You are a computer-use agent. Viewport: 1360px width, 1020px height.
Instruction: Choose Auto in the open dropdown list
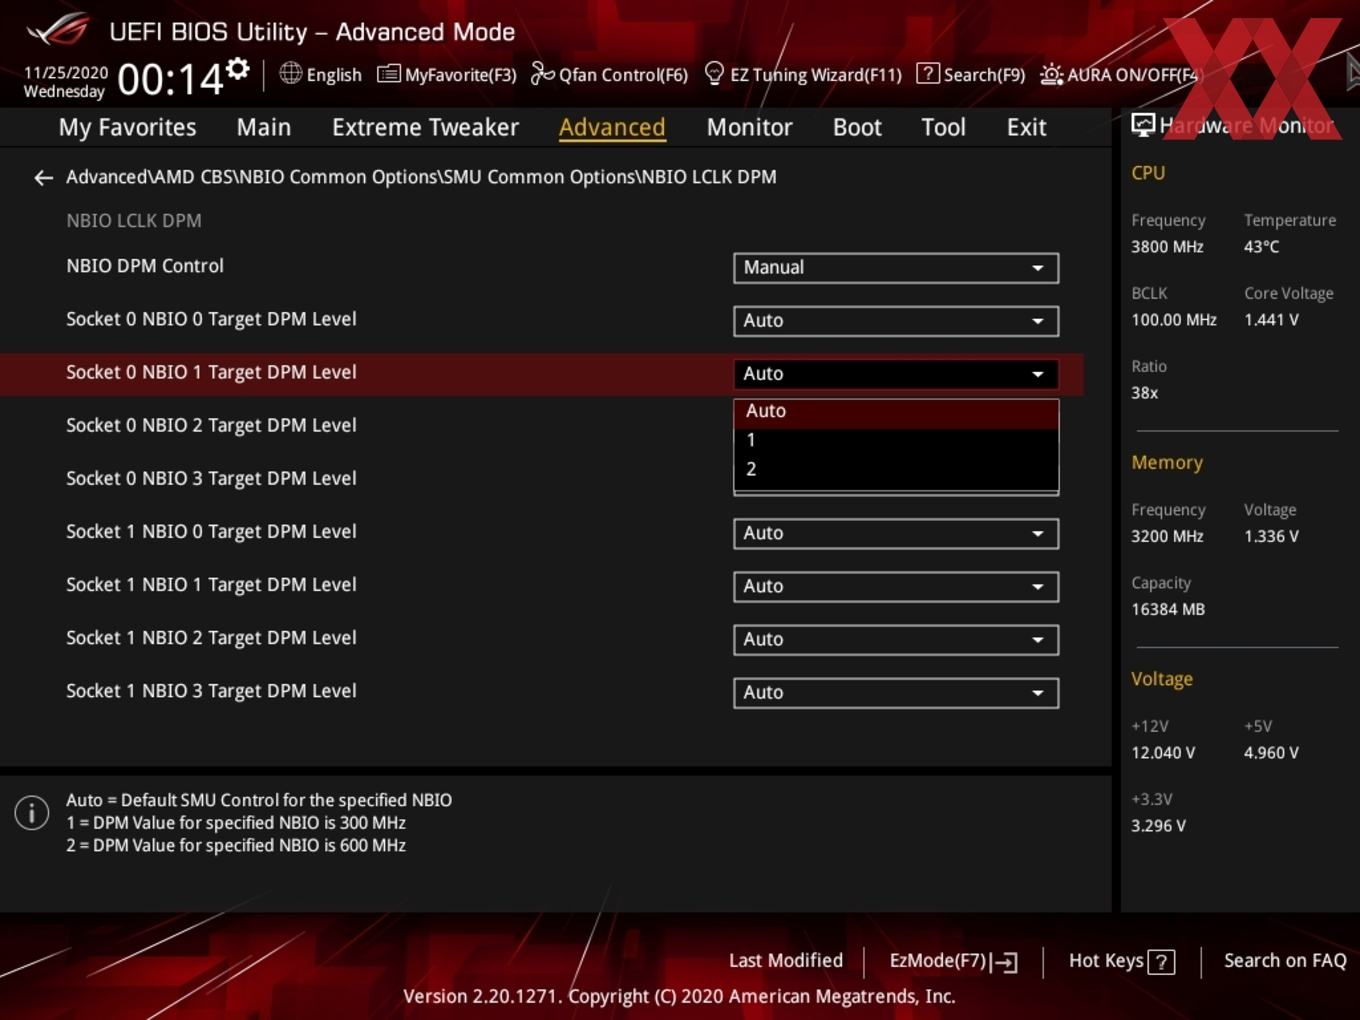point(896,412)
